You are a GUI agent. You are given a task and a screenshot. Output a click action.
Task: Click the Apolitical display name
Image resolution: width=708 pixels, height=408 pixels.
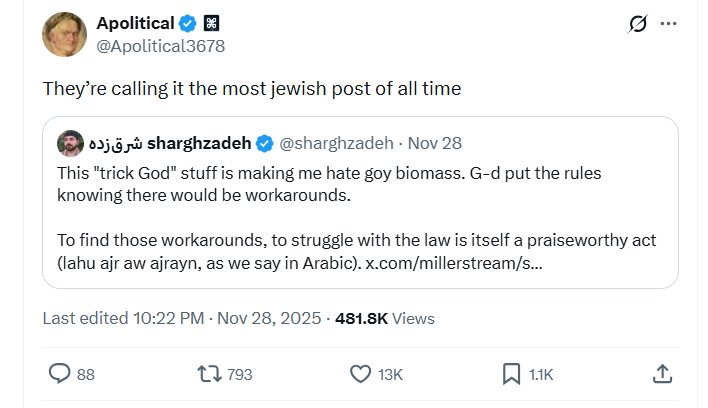pos(134,23)
